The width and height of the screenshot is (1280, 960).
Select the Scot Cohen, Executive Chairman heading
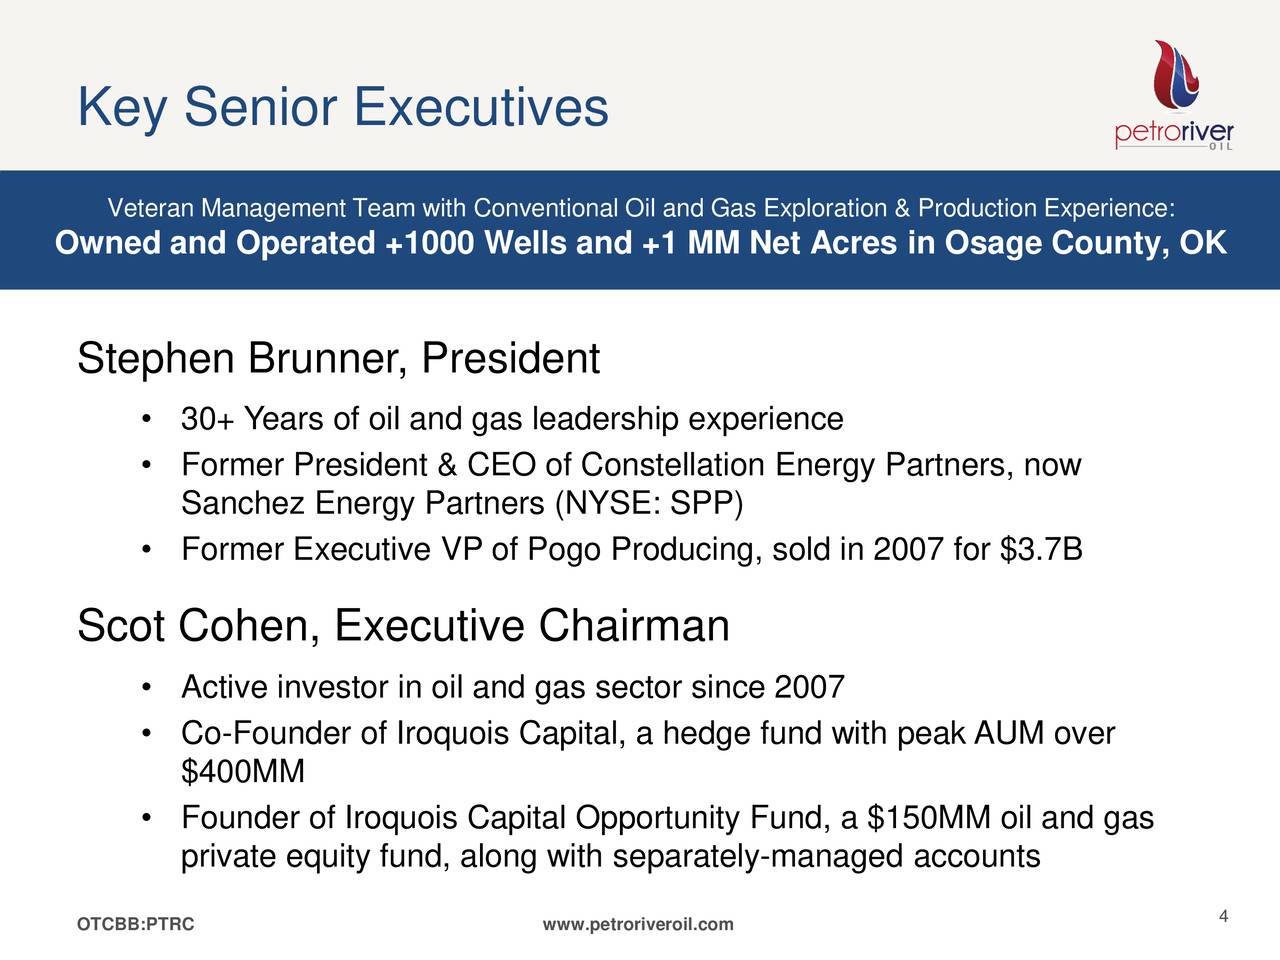[403, 627]
